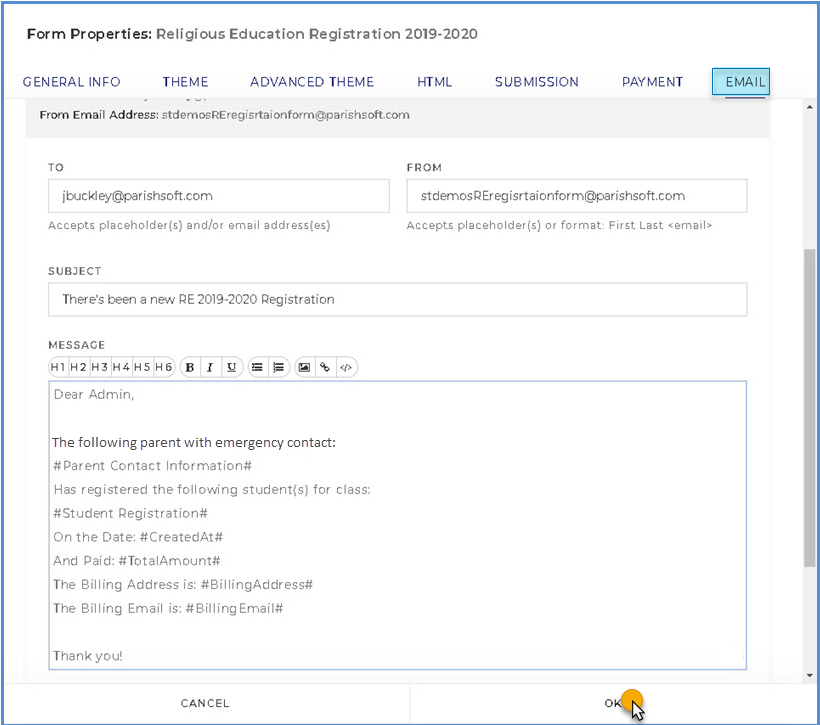This screenshot has width=820, height=725.
Task: Cancel the form properties dialog
Action: click(204, 703)
